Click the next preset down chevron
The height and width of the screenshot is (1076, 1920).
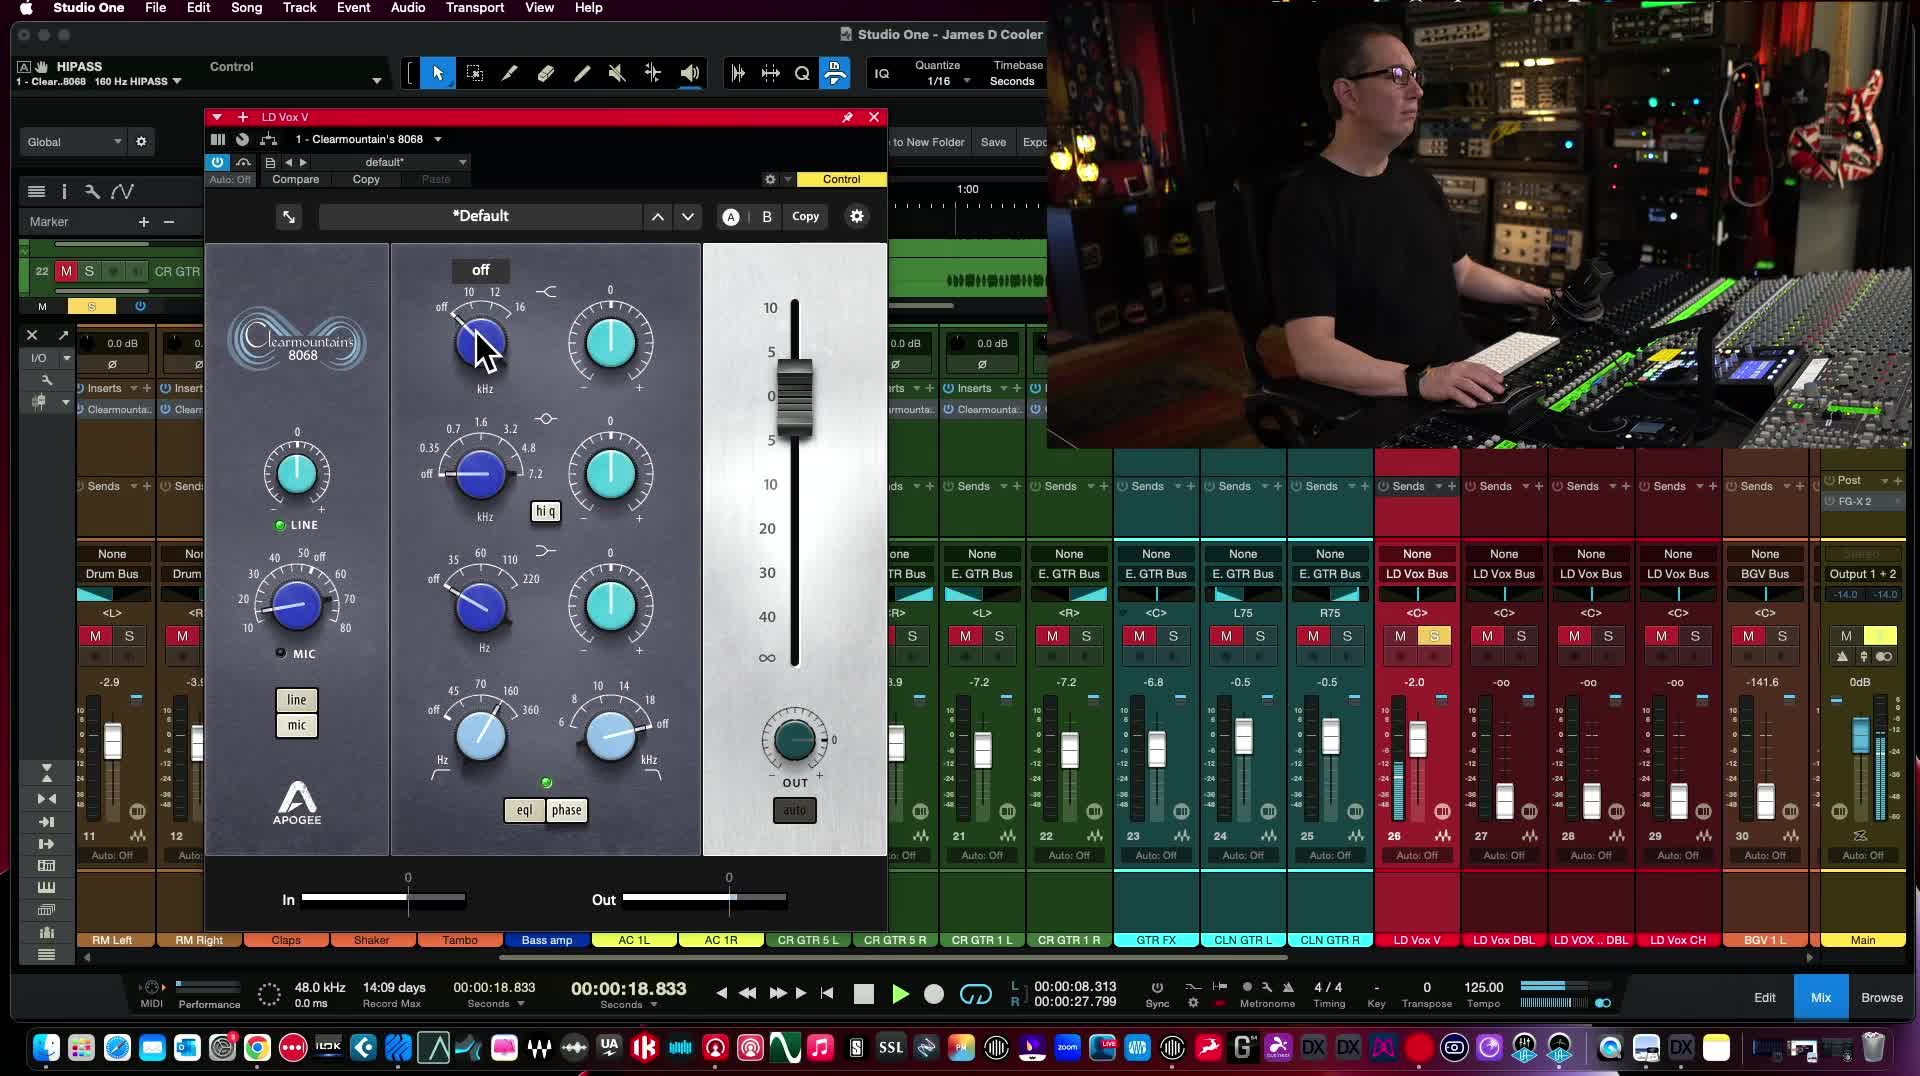pos(688,217)
